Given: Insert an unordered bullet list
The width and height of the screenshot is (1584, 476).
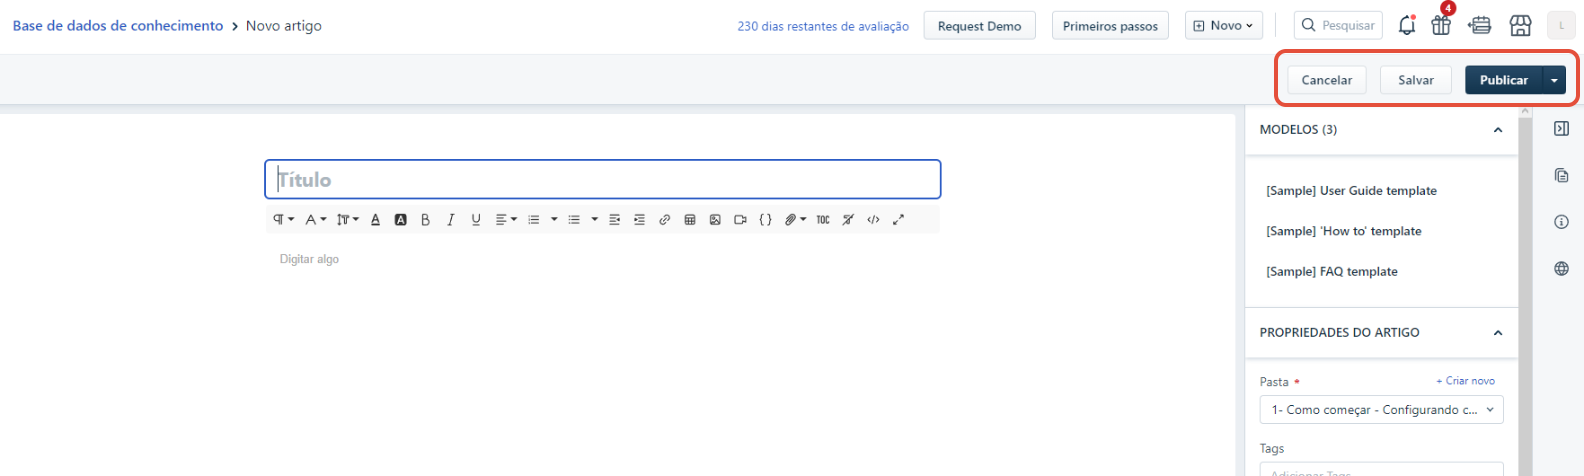Looking at the screenshot, I should [574, 220].
